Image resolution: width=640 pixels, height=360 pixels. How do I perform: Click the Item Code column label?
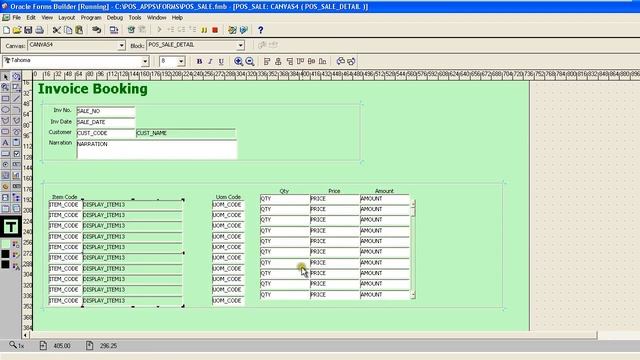point(64,197)
